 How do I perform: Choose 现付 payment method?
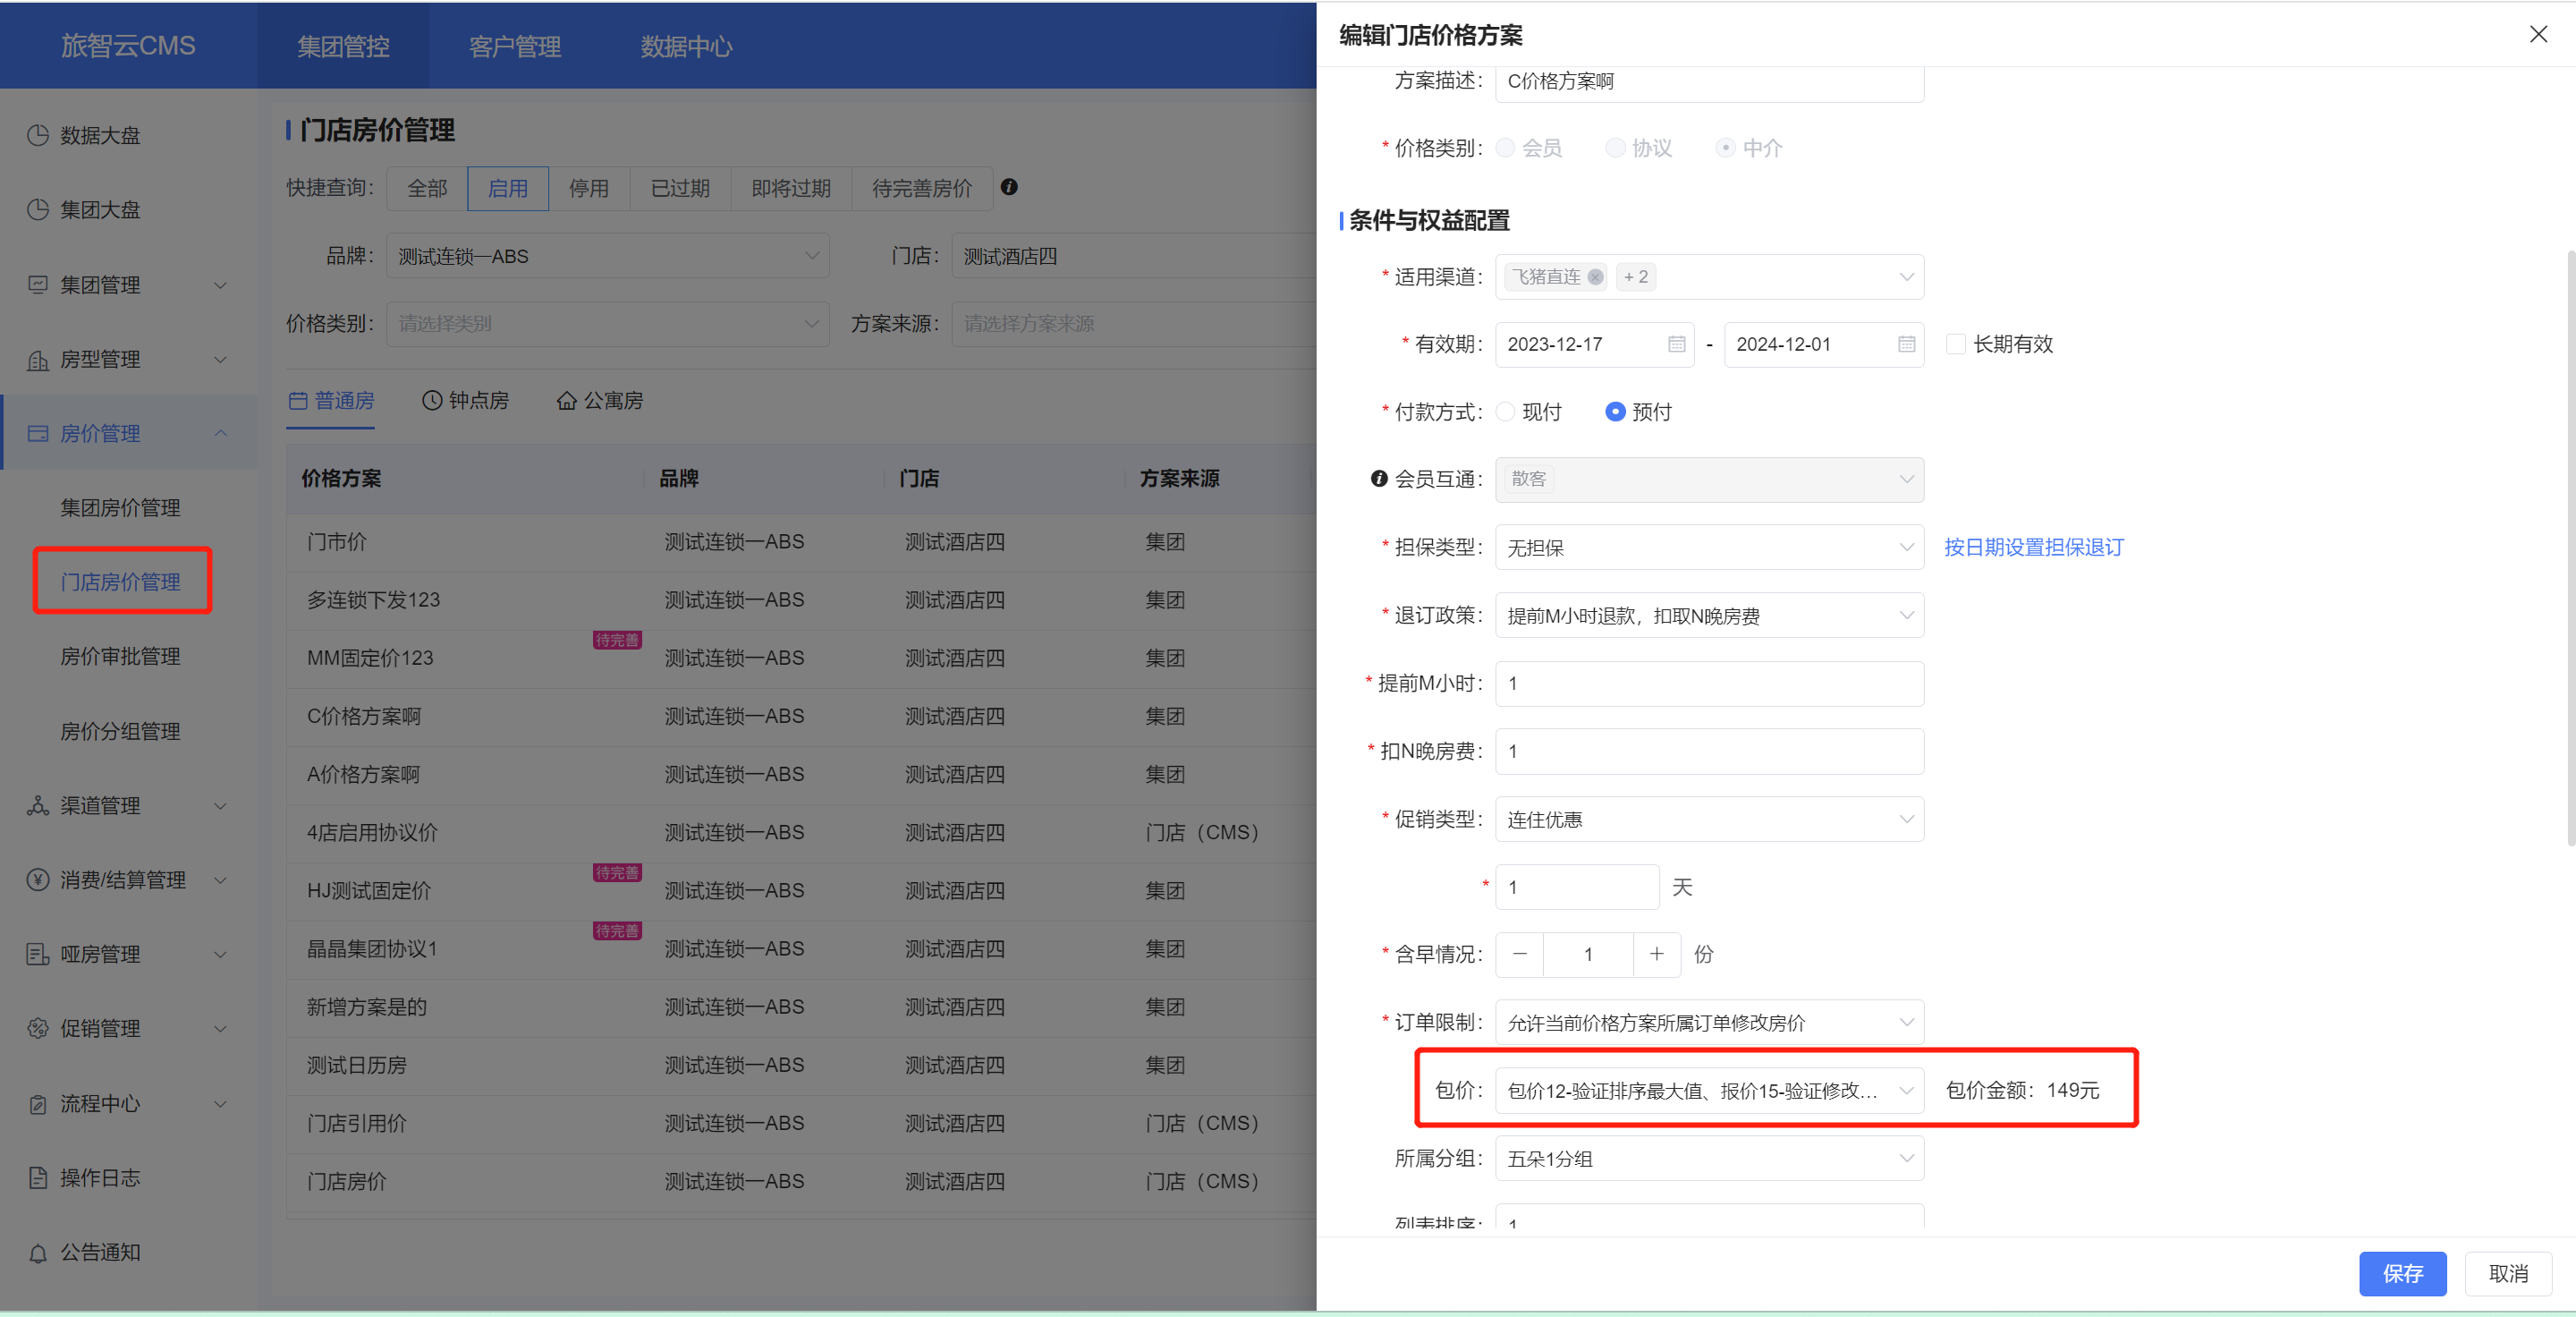click(x=1505, y=412)
